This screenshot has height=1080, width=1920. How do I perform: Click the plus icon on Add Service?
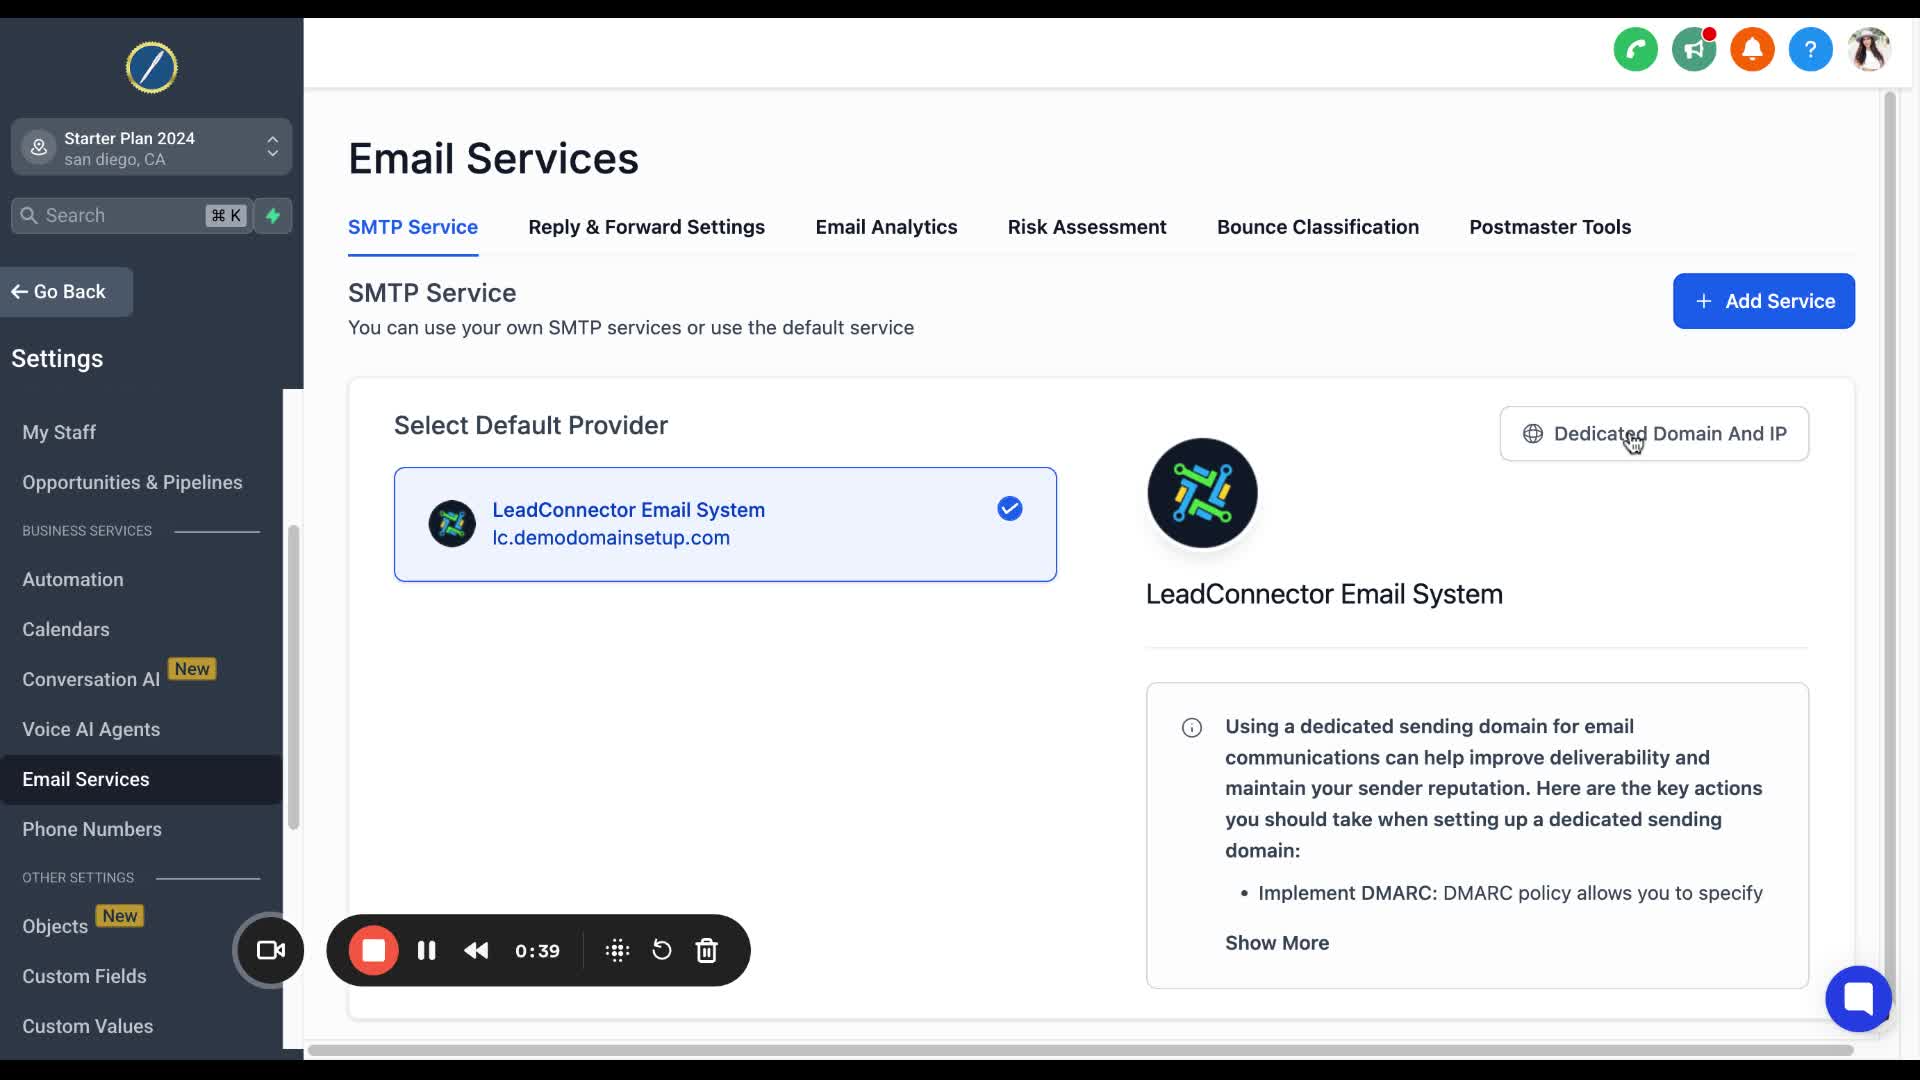point(1704,301)
